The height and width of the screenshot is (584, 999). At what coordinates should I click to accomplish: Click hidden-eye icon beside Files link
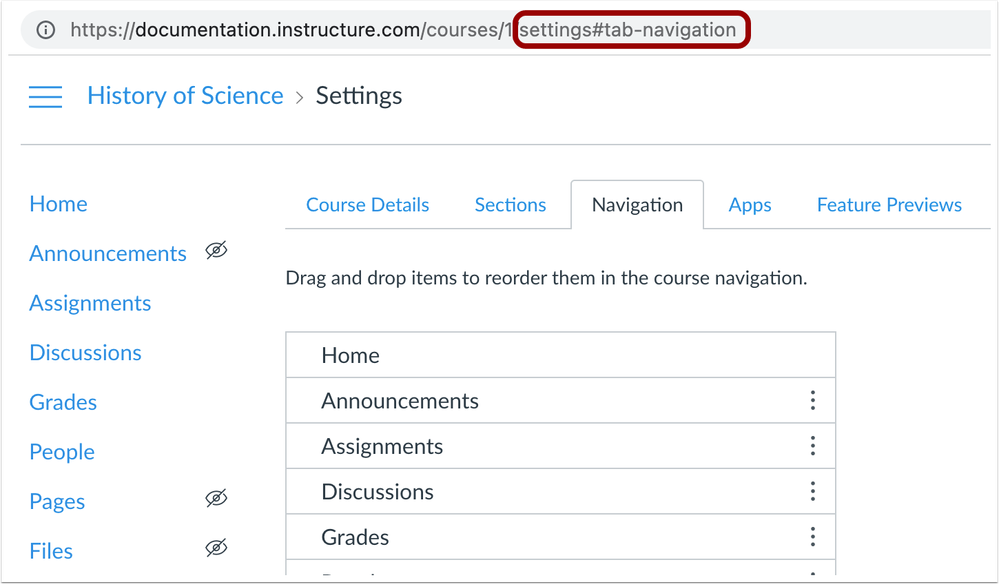click(x=216, y=548)
